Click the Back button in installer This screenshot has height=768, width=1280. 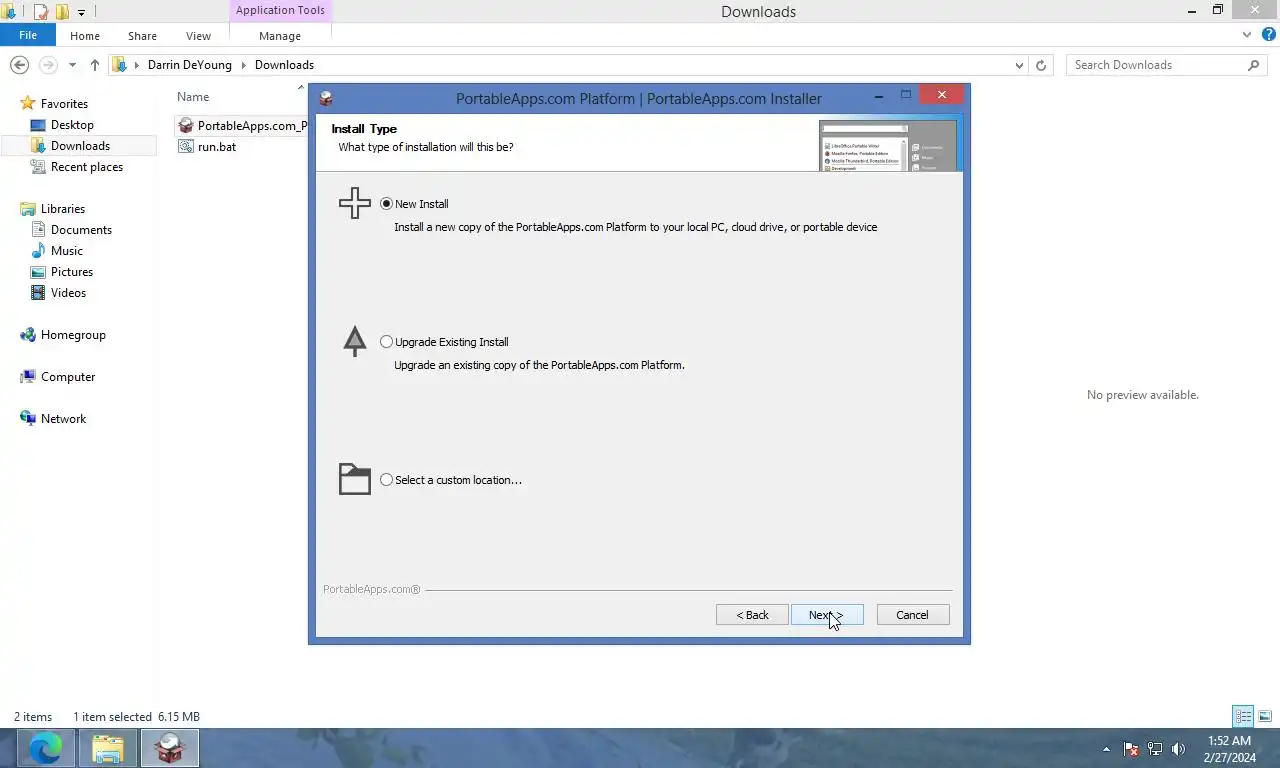coord(752,615)
